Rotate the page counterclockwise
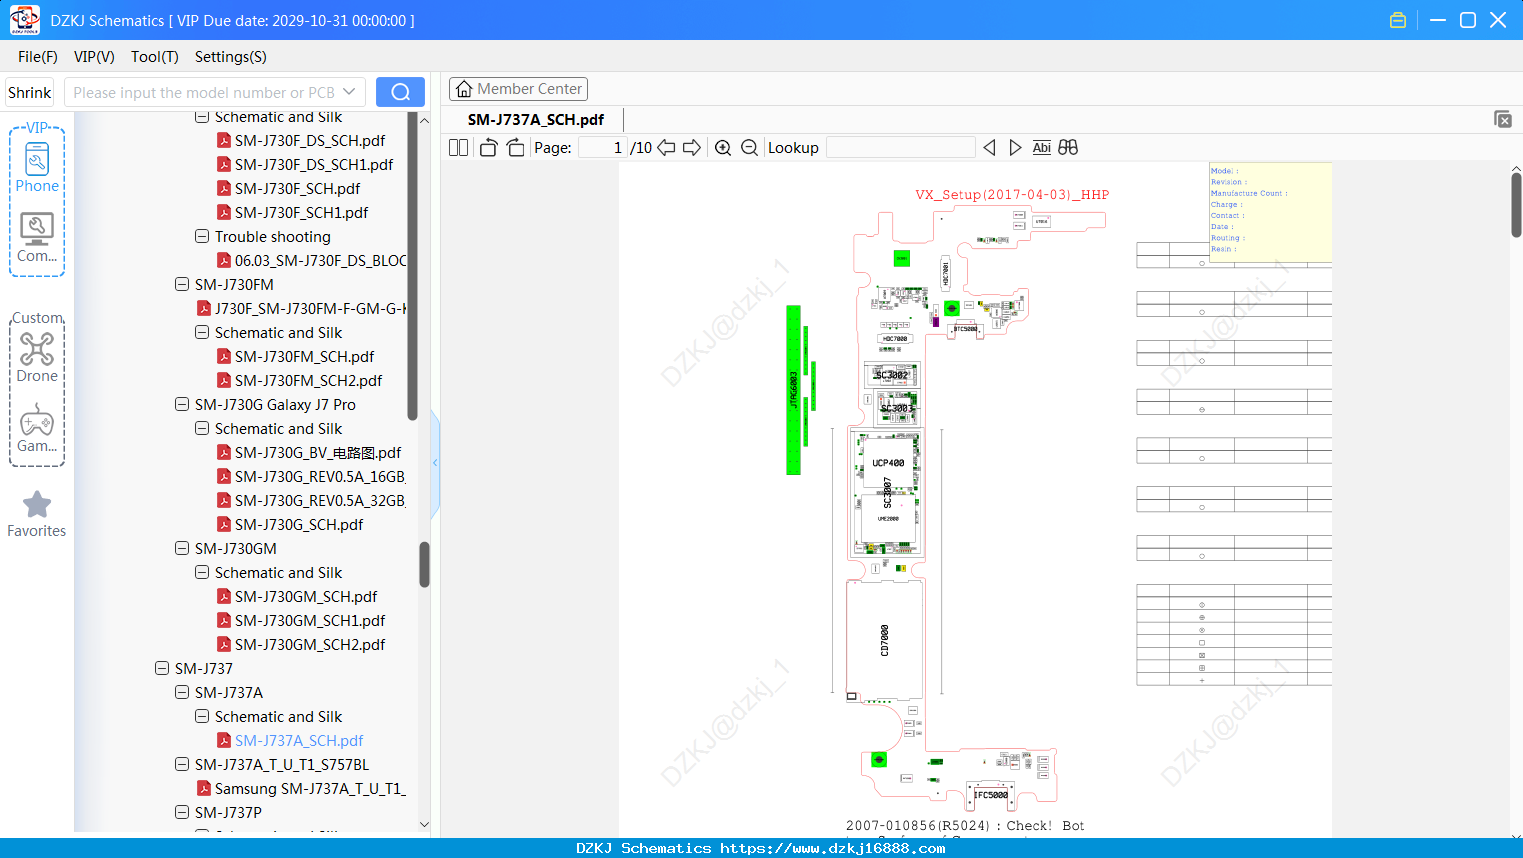 click(x=489, y=148)
